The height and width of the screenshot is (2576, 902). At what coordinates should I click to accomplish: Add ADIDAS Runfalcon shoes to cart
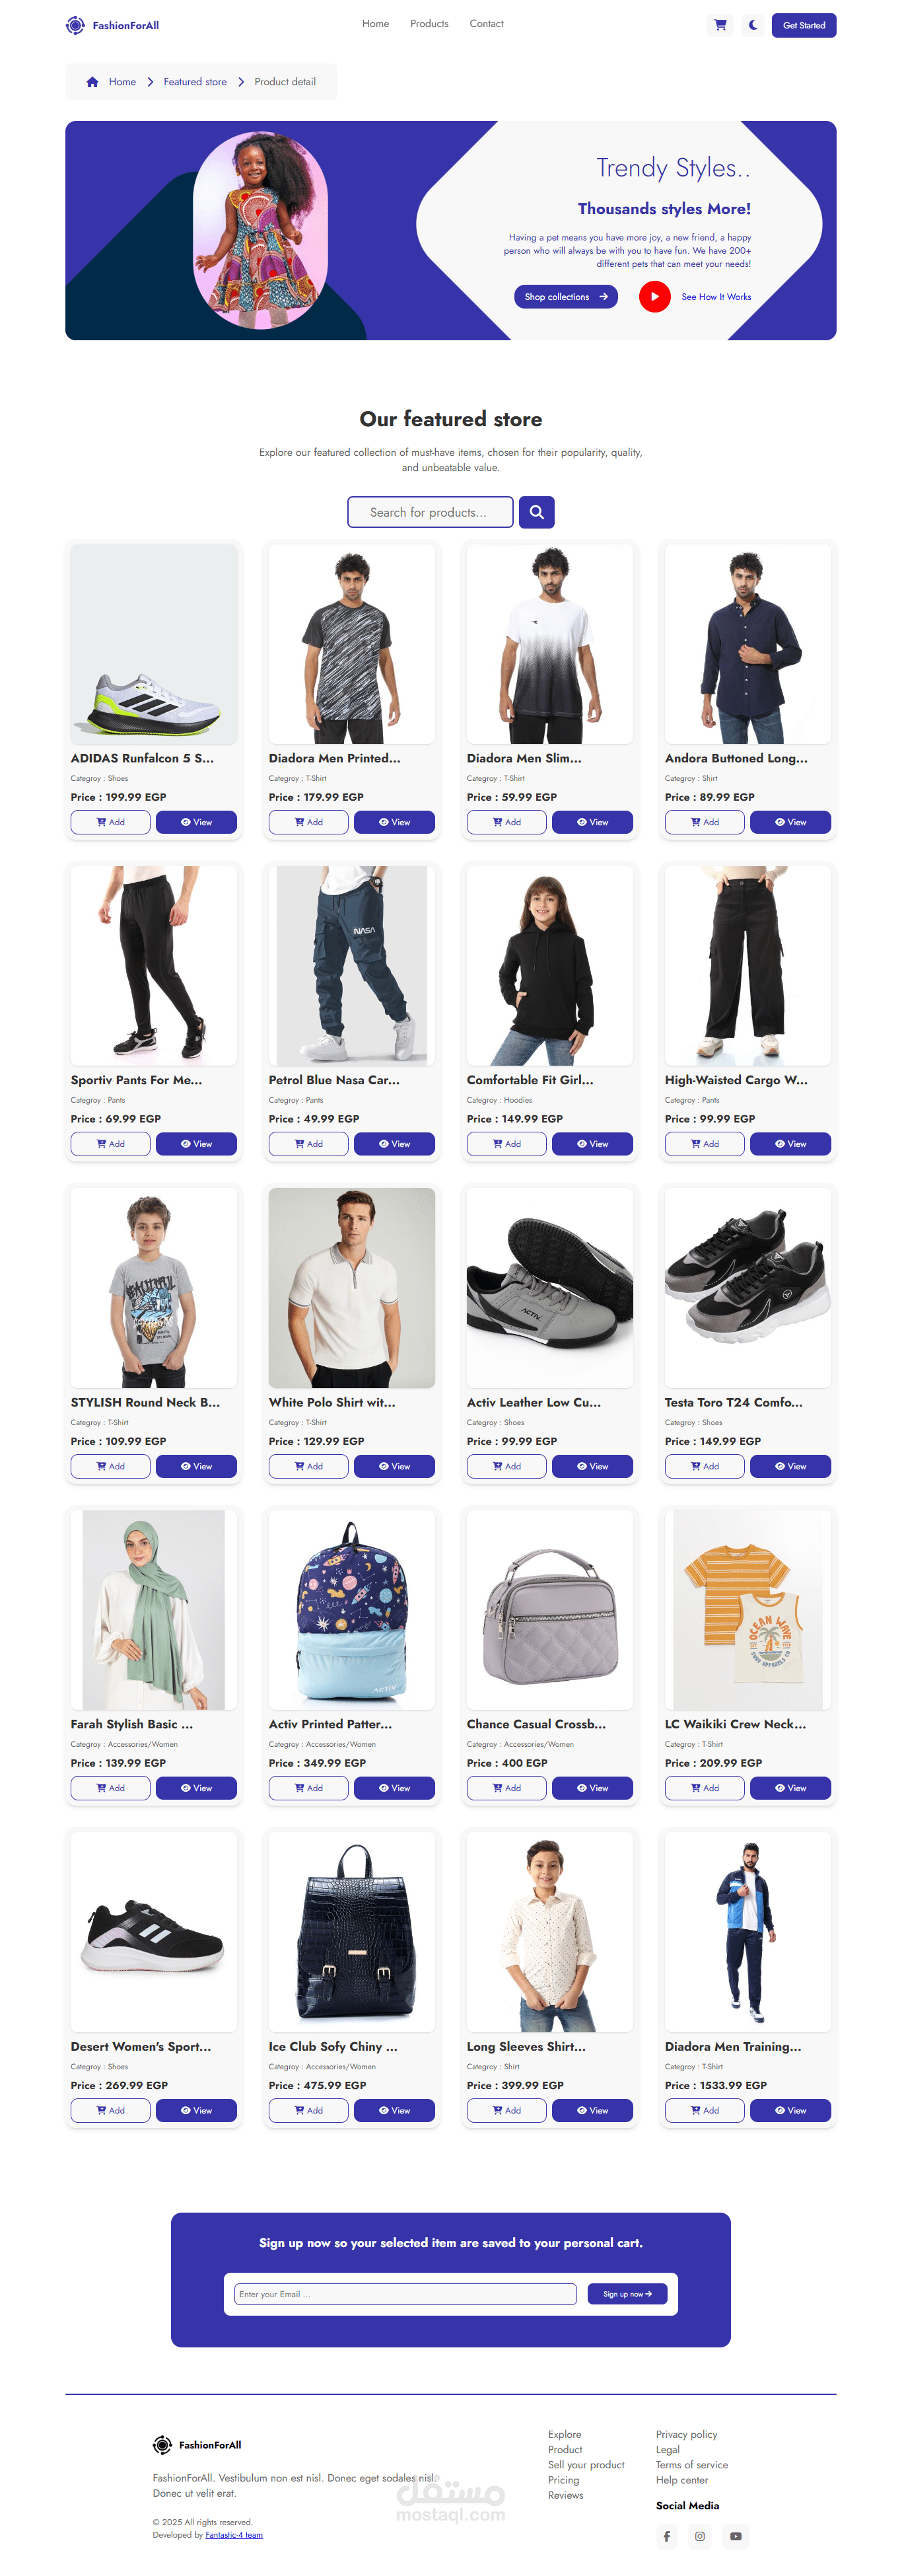[111, 822]
